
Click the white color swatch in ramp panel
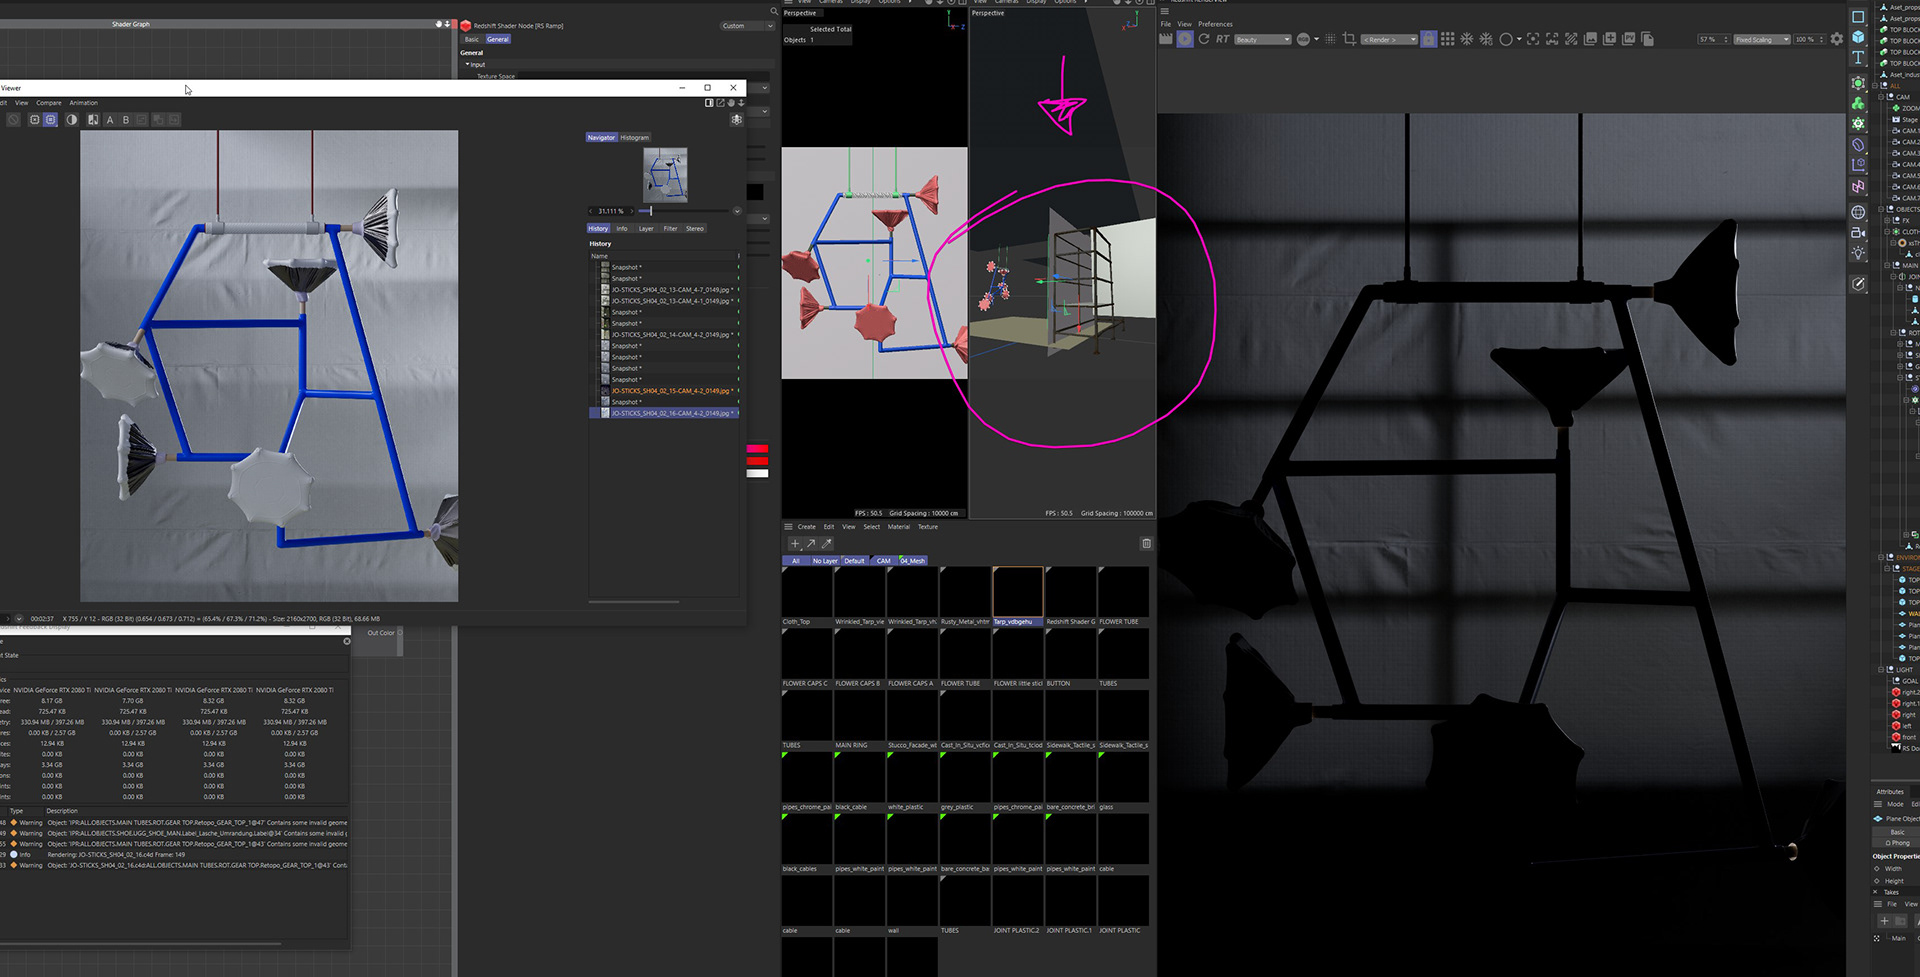point(757,473)
